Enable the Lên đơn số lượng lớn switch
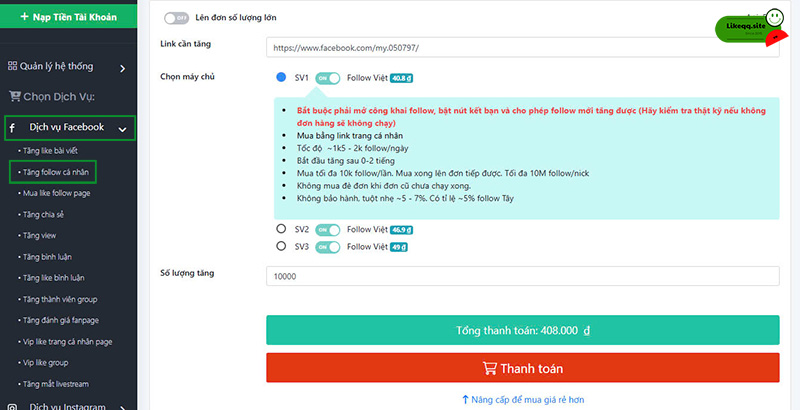 click(176, 17)
